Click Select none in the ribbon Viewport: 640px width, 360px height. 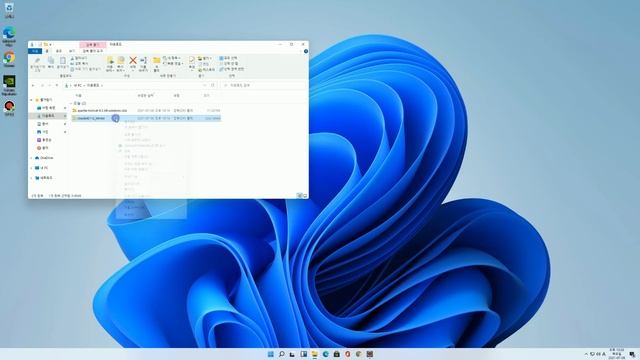click(x=229, y=64)
